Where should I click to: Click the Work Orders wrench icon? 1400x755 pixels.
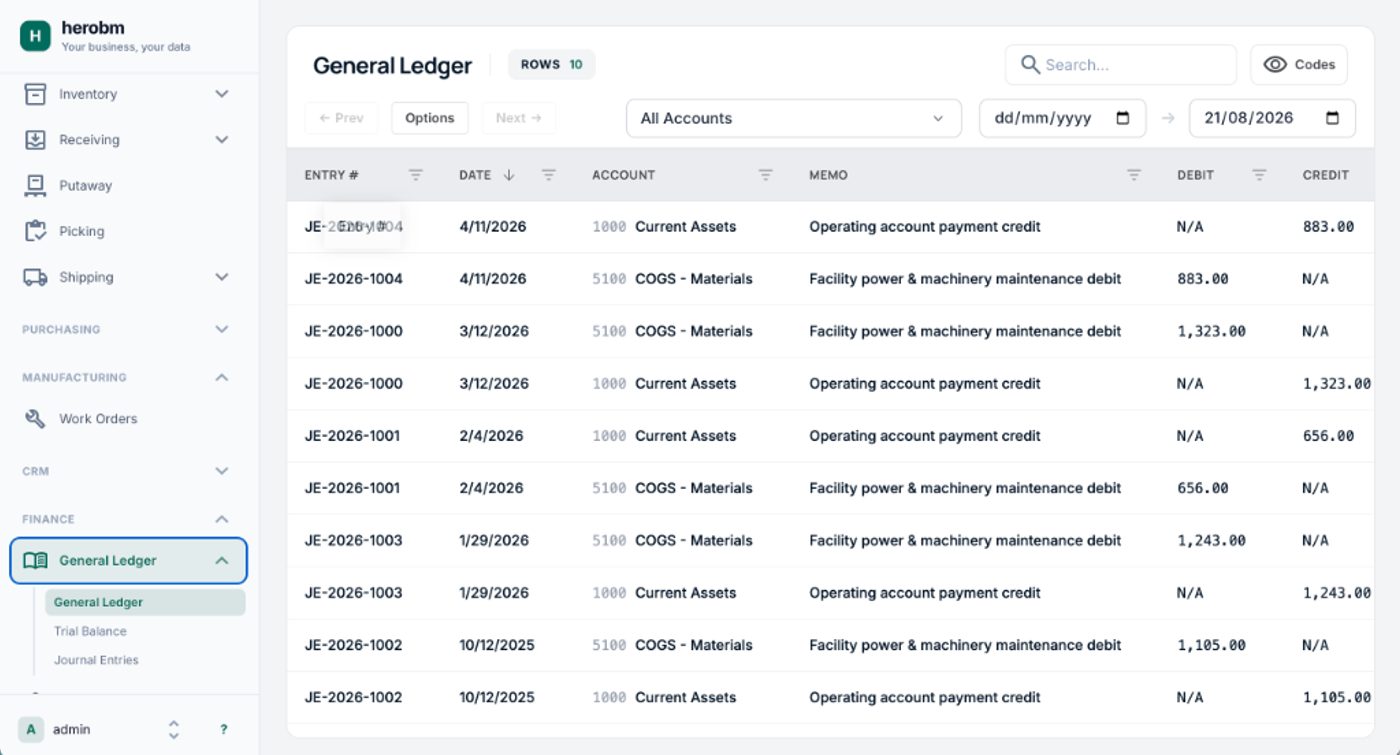pyautogui.click(x=35, y=419)
